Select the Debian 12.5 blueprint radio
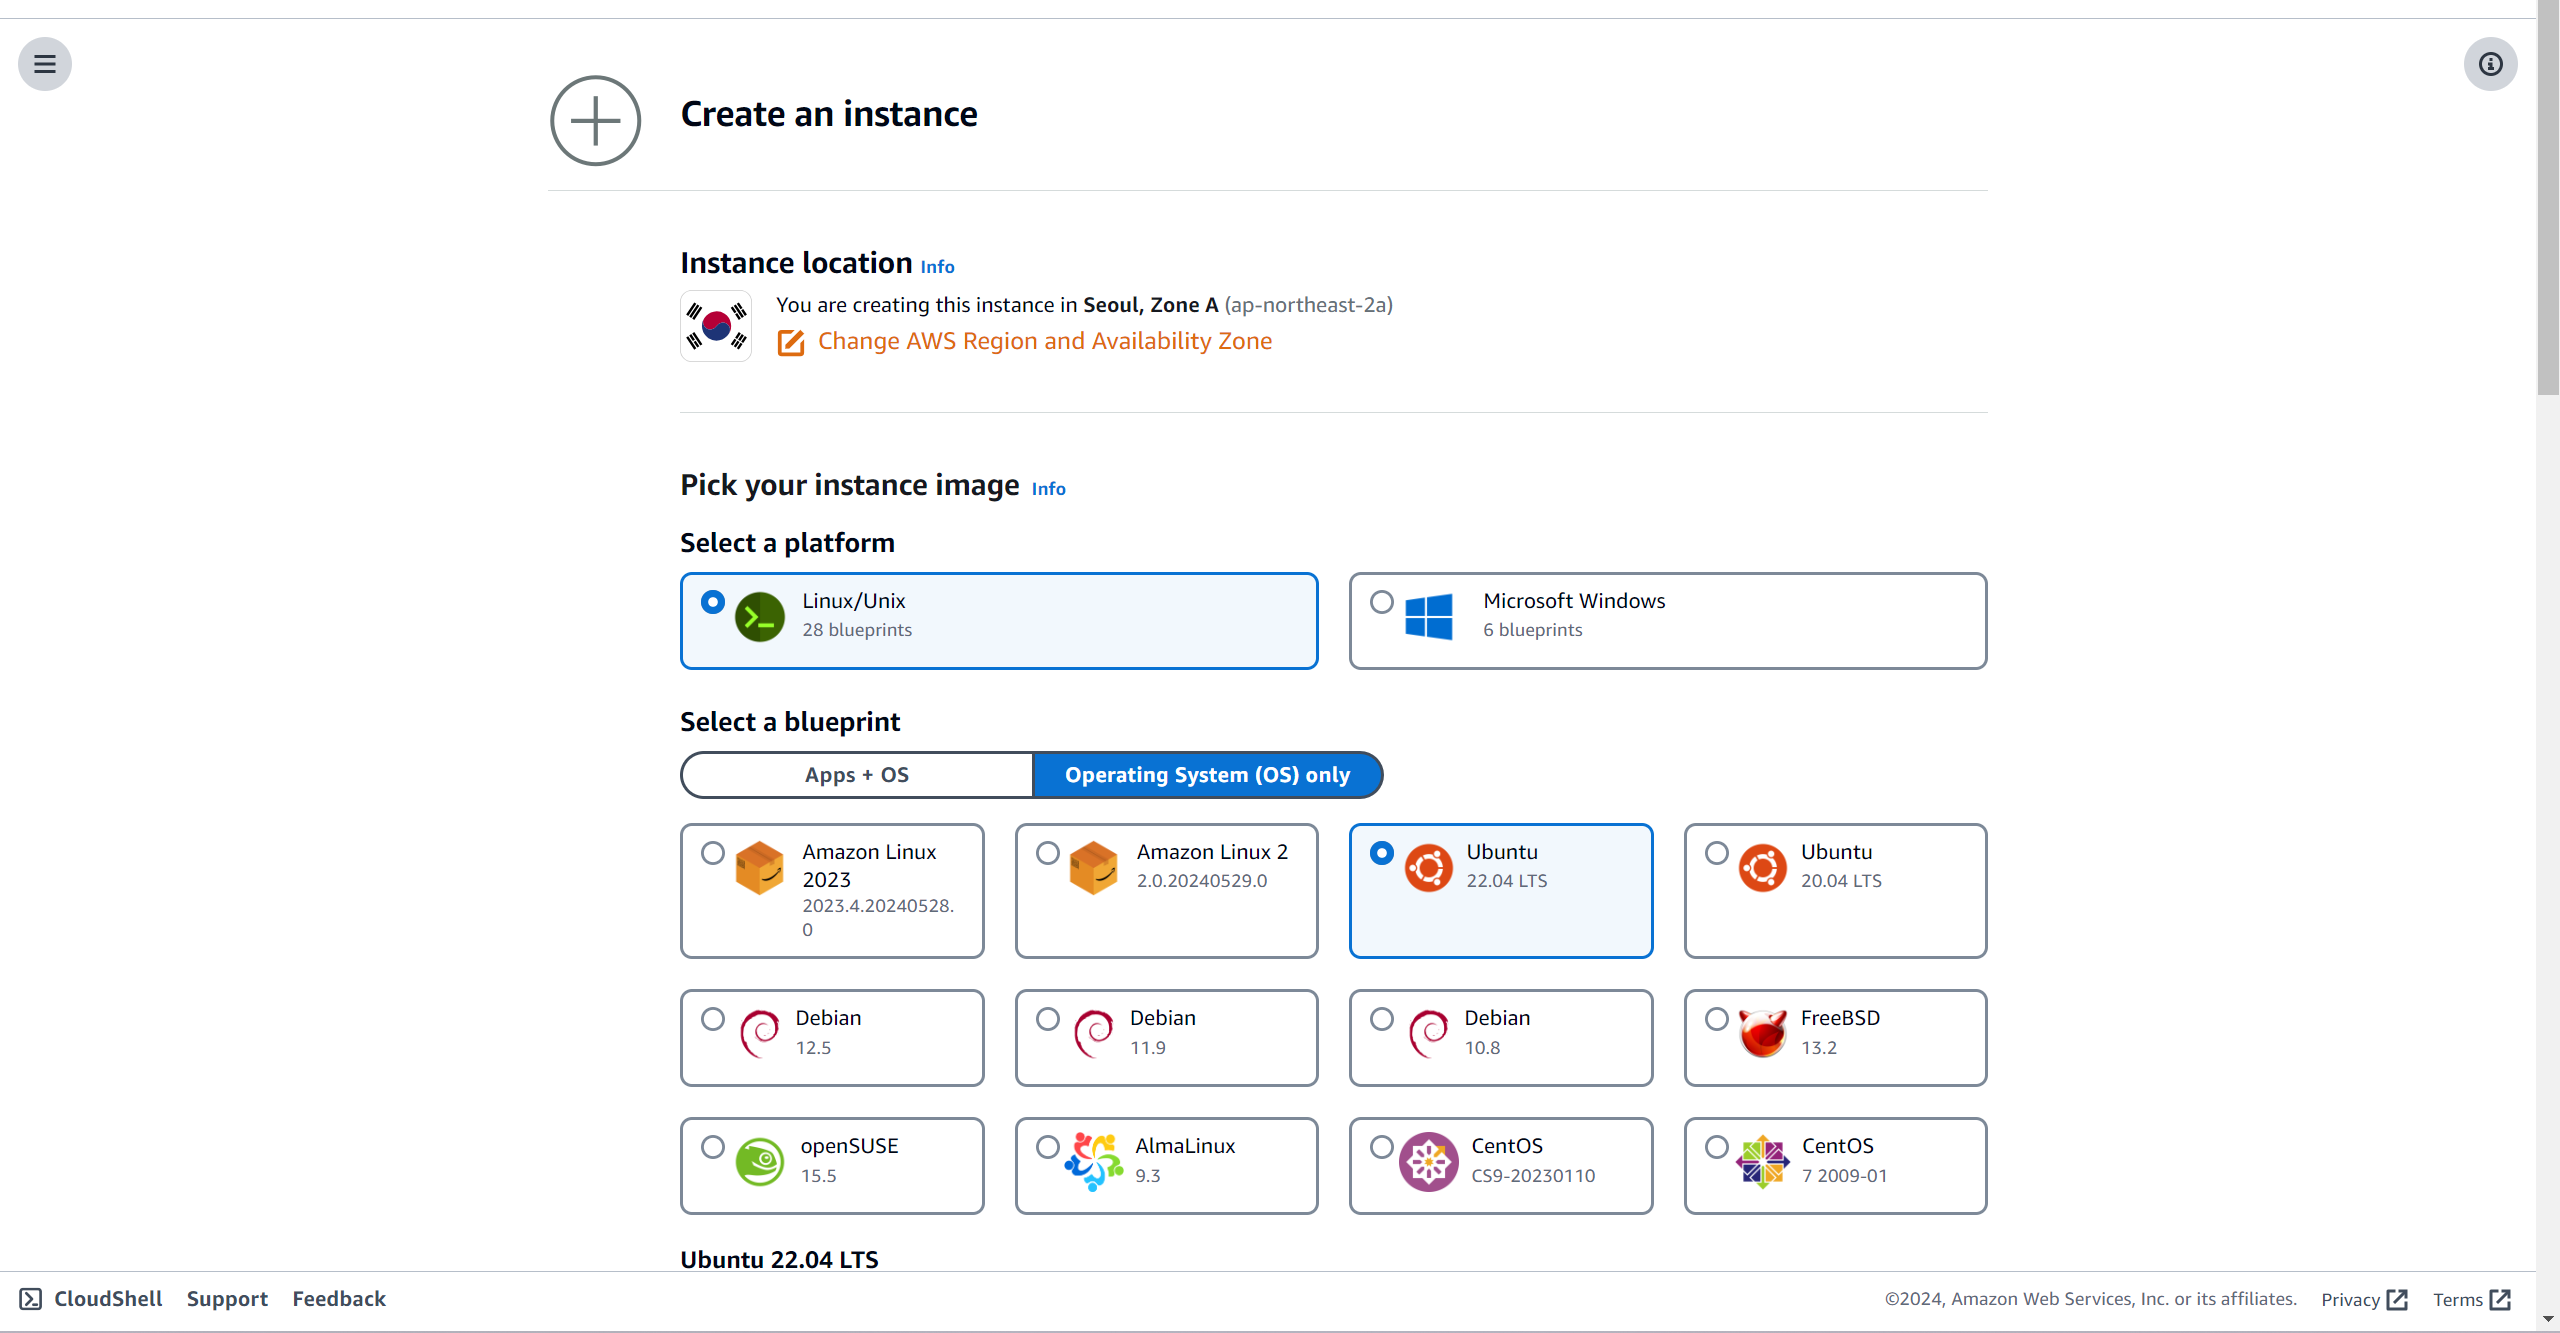2560x1333 pixels. [x=713, y=1019]
